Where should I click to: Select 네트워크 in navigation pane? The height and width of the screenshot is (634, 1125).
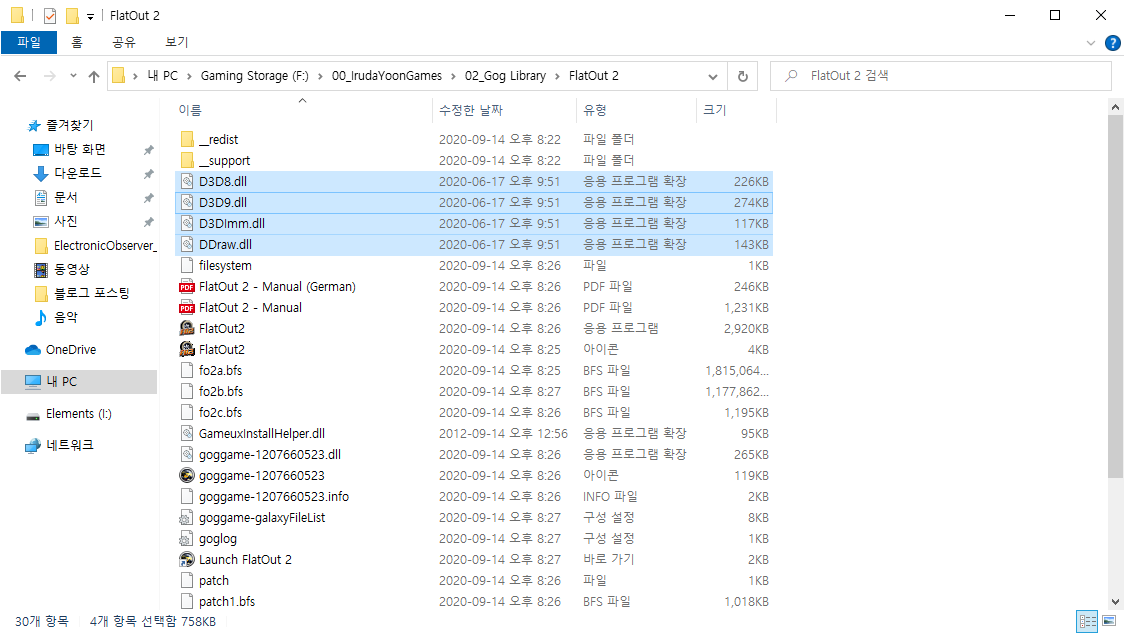70,445
